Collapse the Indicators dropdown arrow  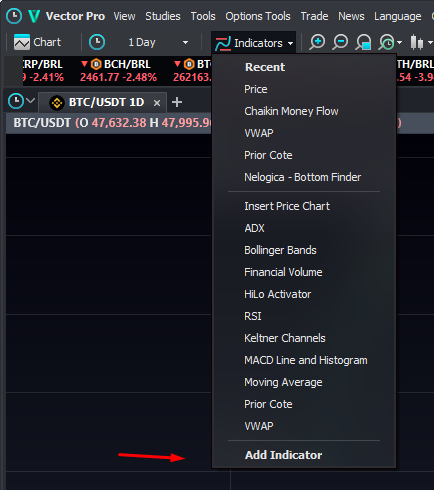pos(290,43)
